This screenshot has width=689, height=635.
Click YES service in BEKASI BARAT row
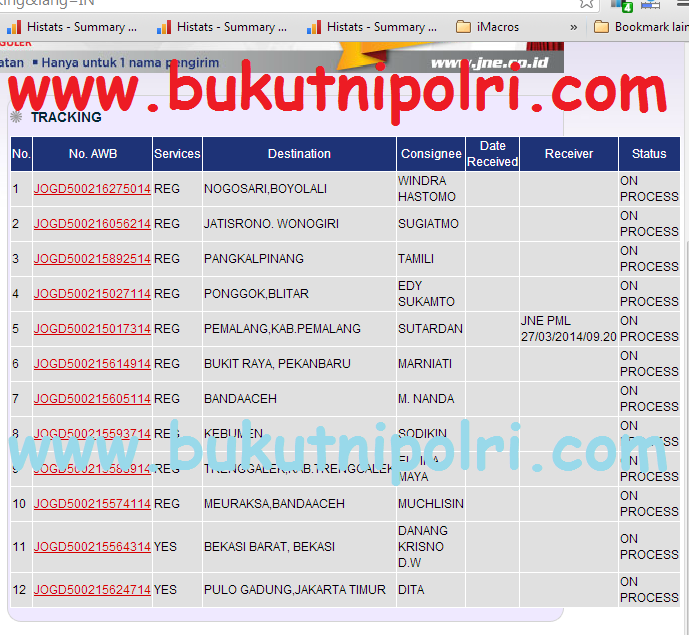(x=165, y=547)
